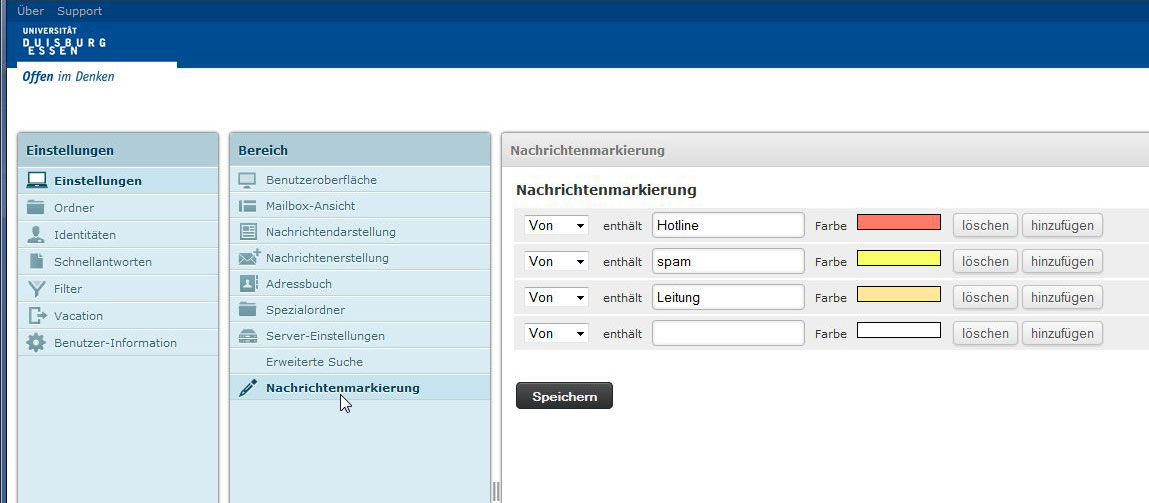
Task: Click the Mailbox-Ansicht list icon
Action: point(248,206)
